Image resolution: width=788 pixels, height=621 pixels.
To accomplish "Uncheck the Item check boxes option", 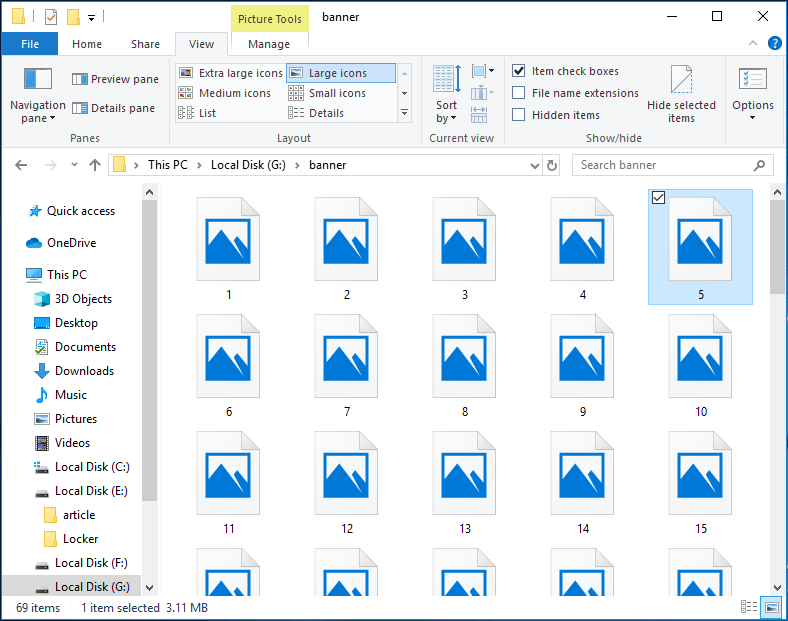I will point(519,71).
